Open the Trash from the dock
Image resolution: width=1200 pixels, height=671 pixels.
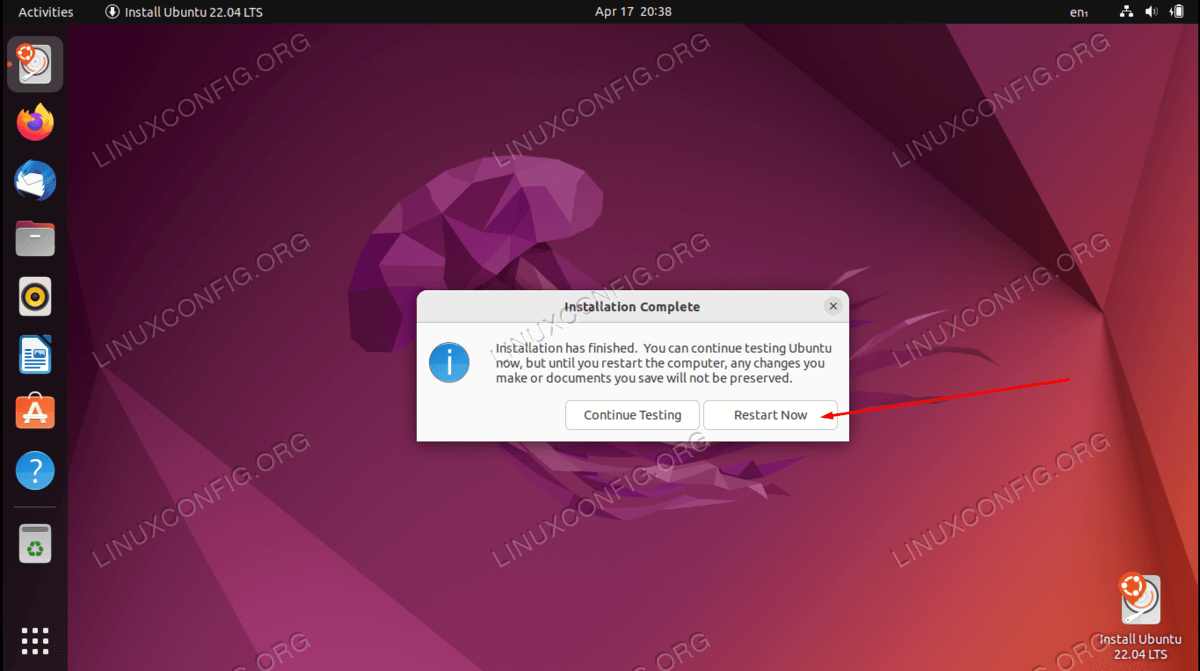click(x=35, y=544)
